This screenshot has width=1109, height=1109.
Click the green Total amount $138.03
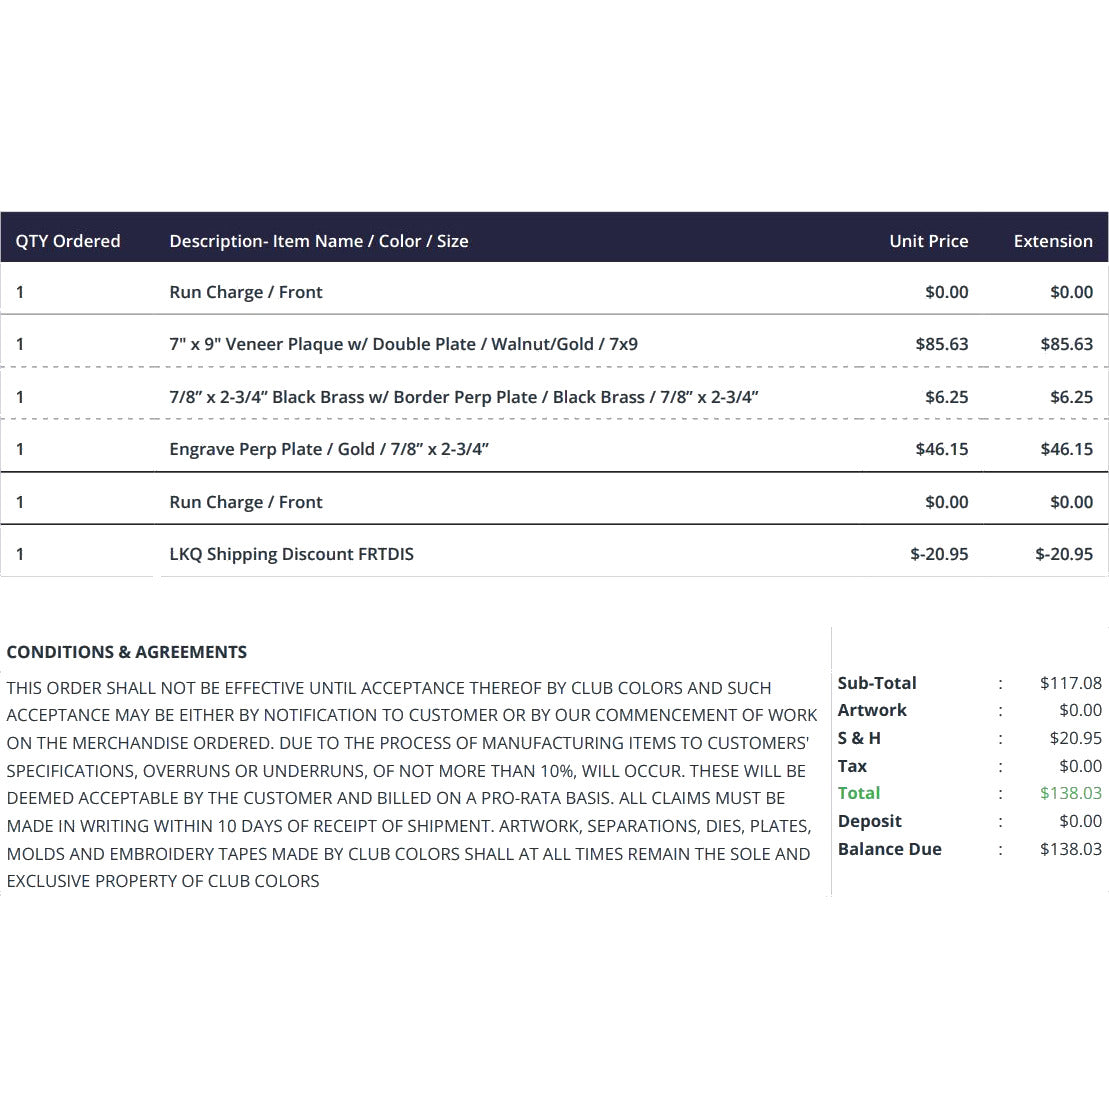(x=1071, y=794)
